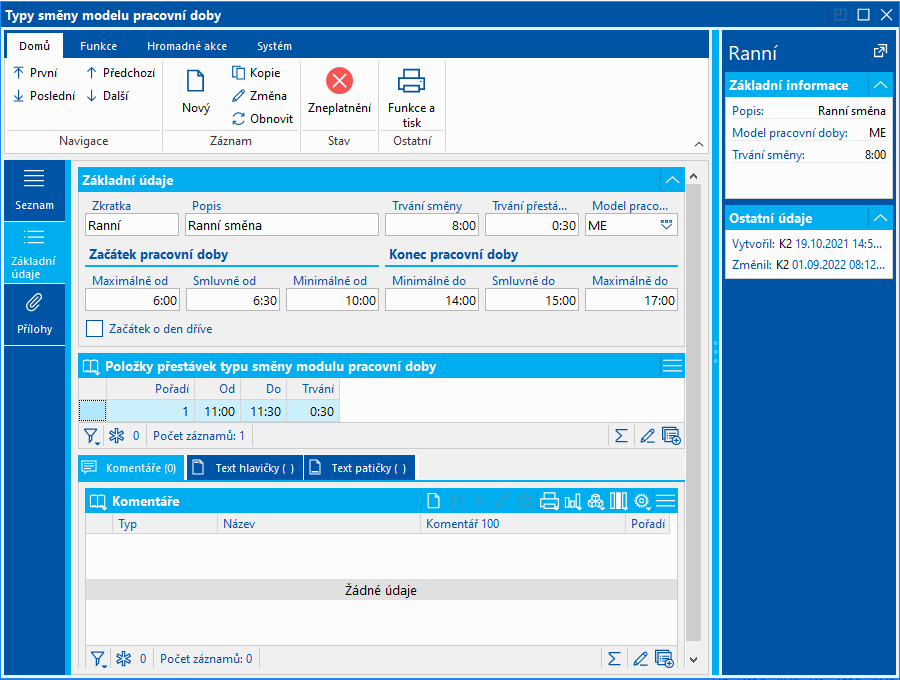
Task: Select Komentáře (0) tab
Action: [x=131, y=468]
